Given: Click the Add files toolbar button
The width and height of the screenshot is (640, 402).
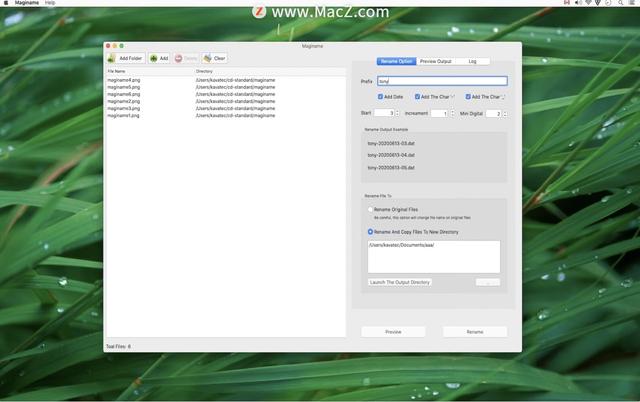Looking at the screenshot, I should pos(159,58).
